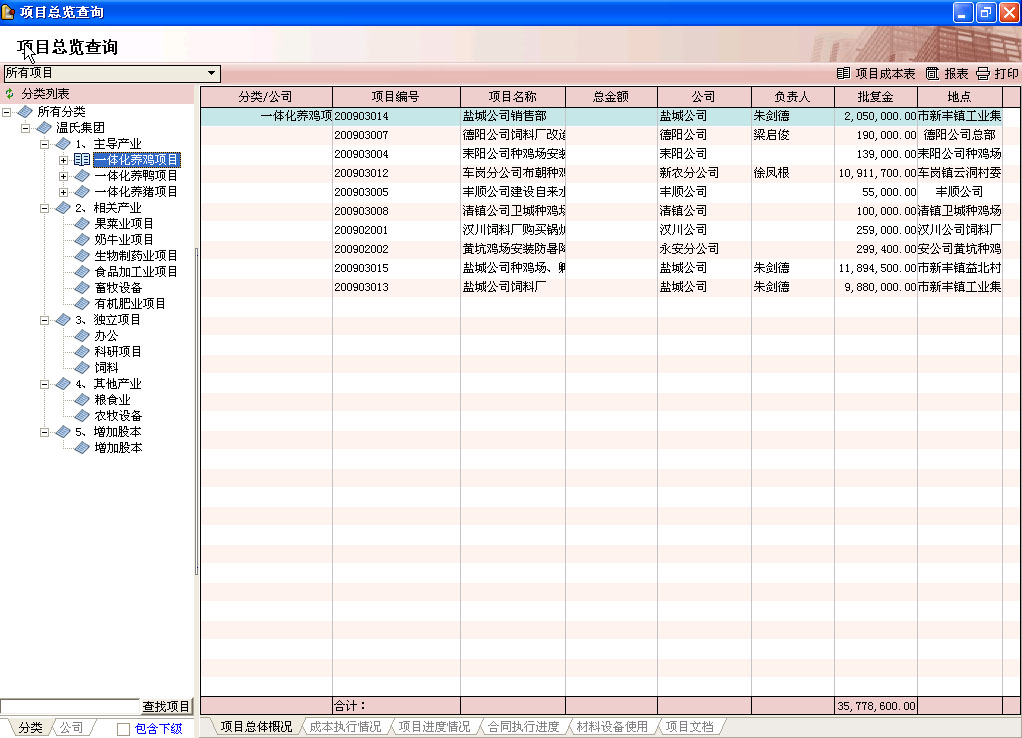
Task: Click the icon beside 一体化养鸭项目
Action: [x=81, y=176]
